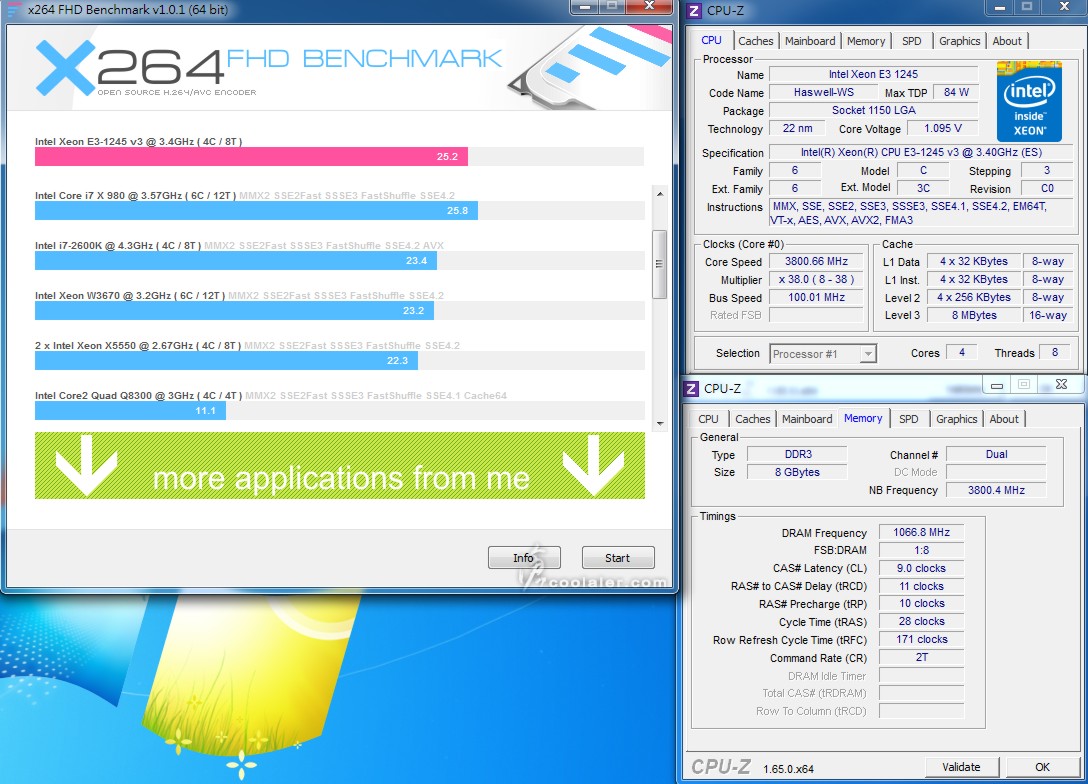Screen dimensions: 1088x784
Task: Click the Specification field in CPU-Z
Action: [x=921, y=153]
